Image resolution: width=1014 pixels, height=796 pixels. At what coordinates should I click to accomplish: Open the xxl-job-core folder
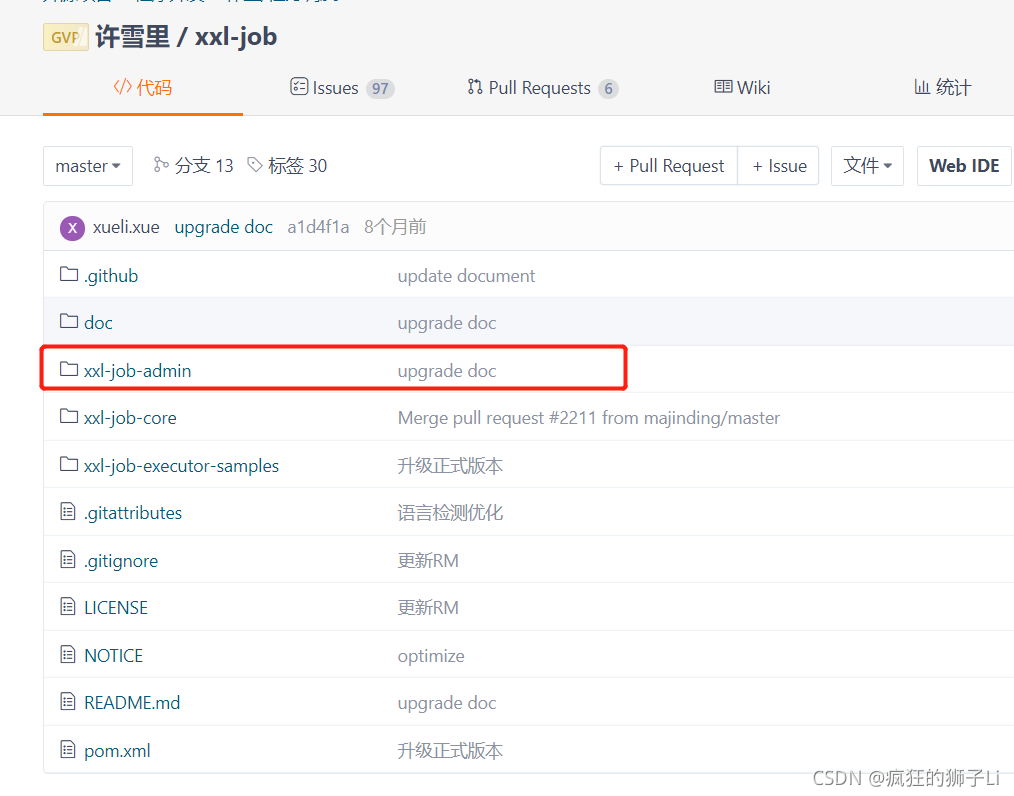(130, 418)
